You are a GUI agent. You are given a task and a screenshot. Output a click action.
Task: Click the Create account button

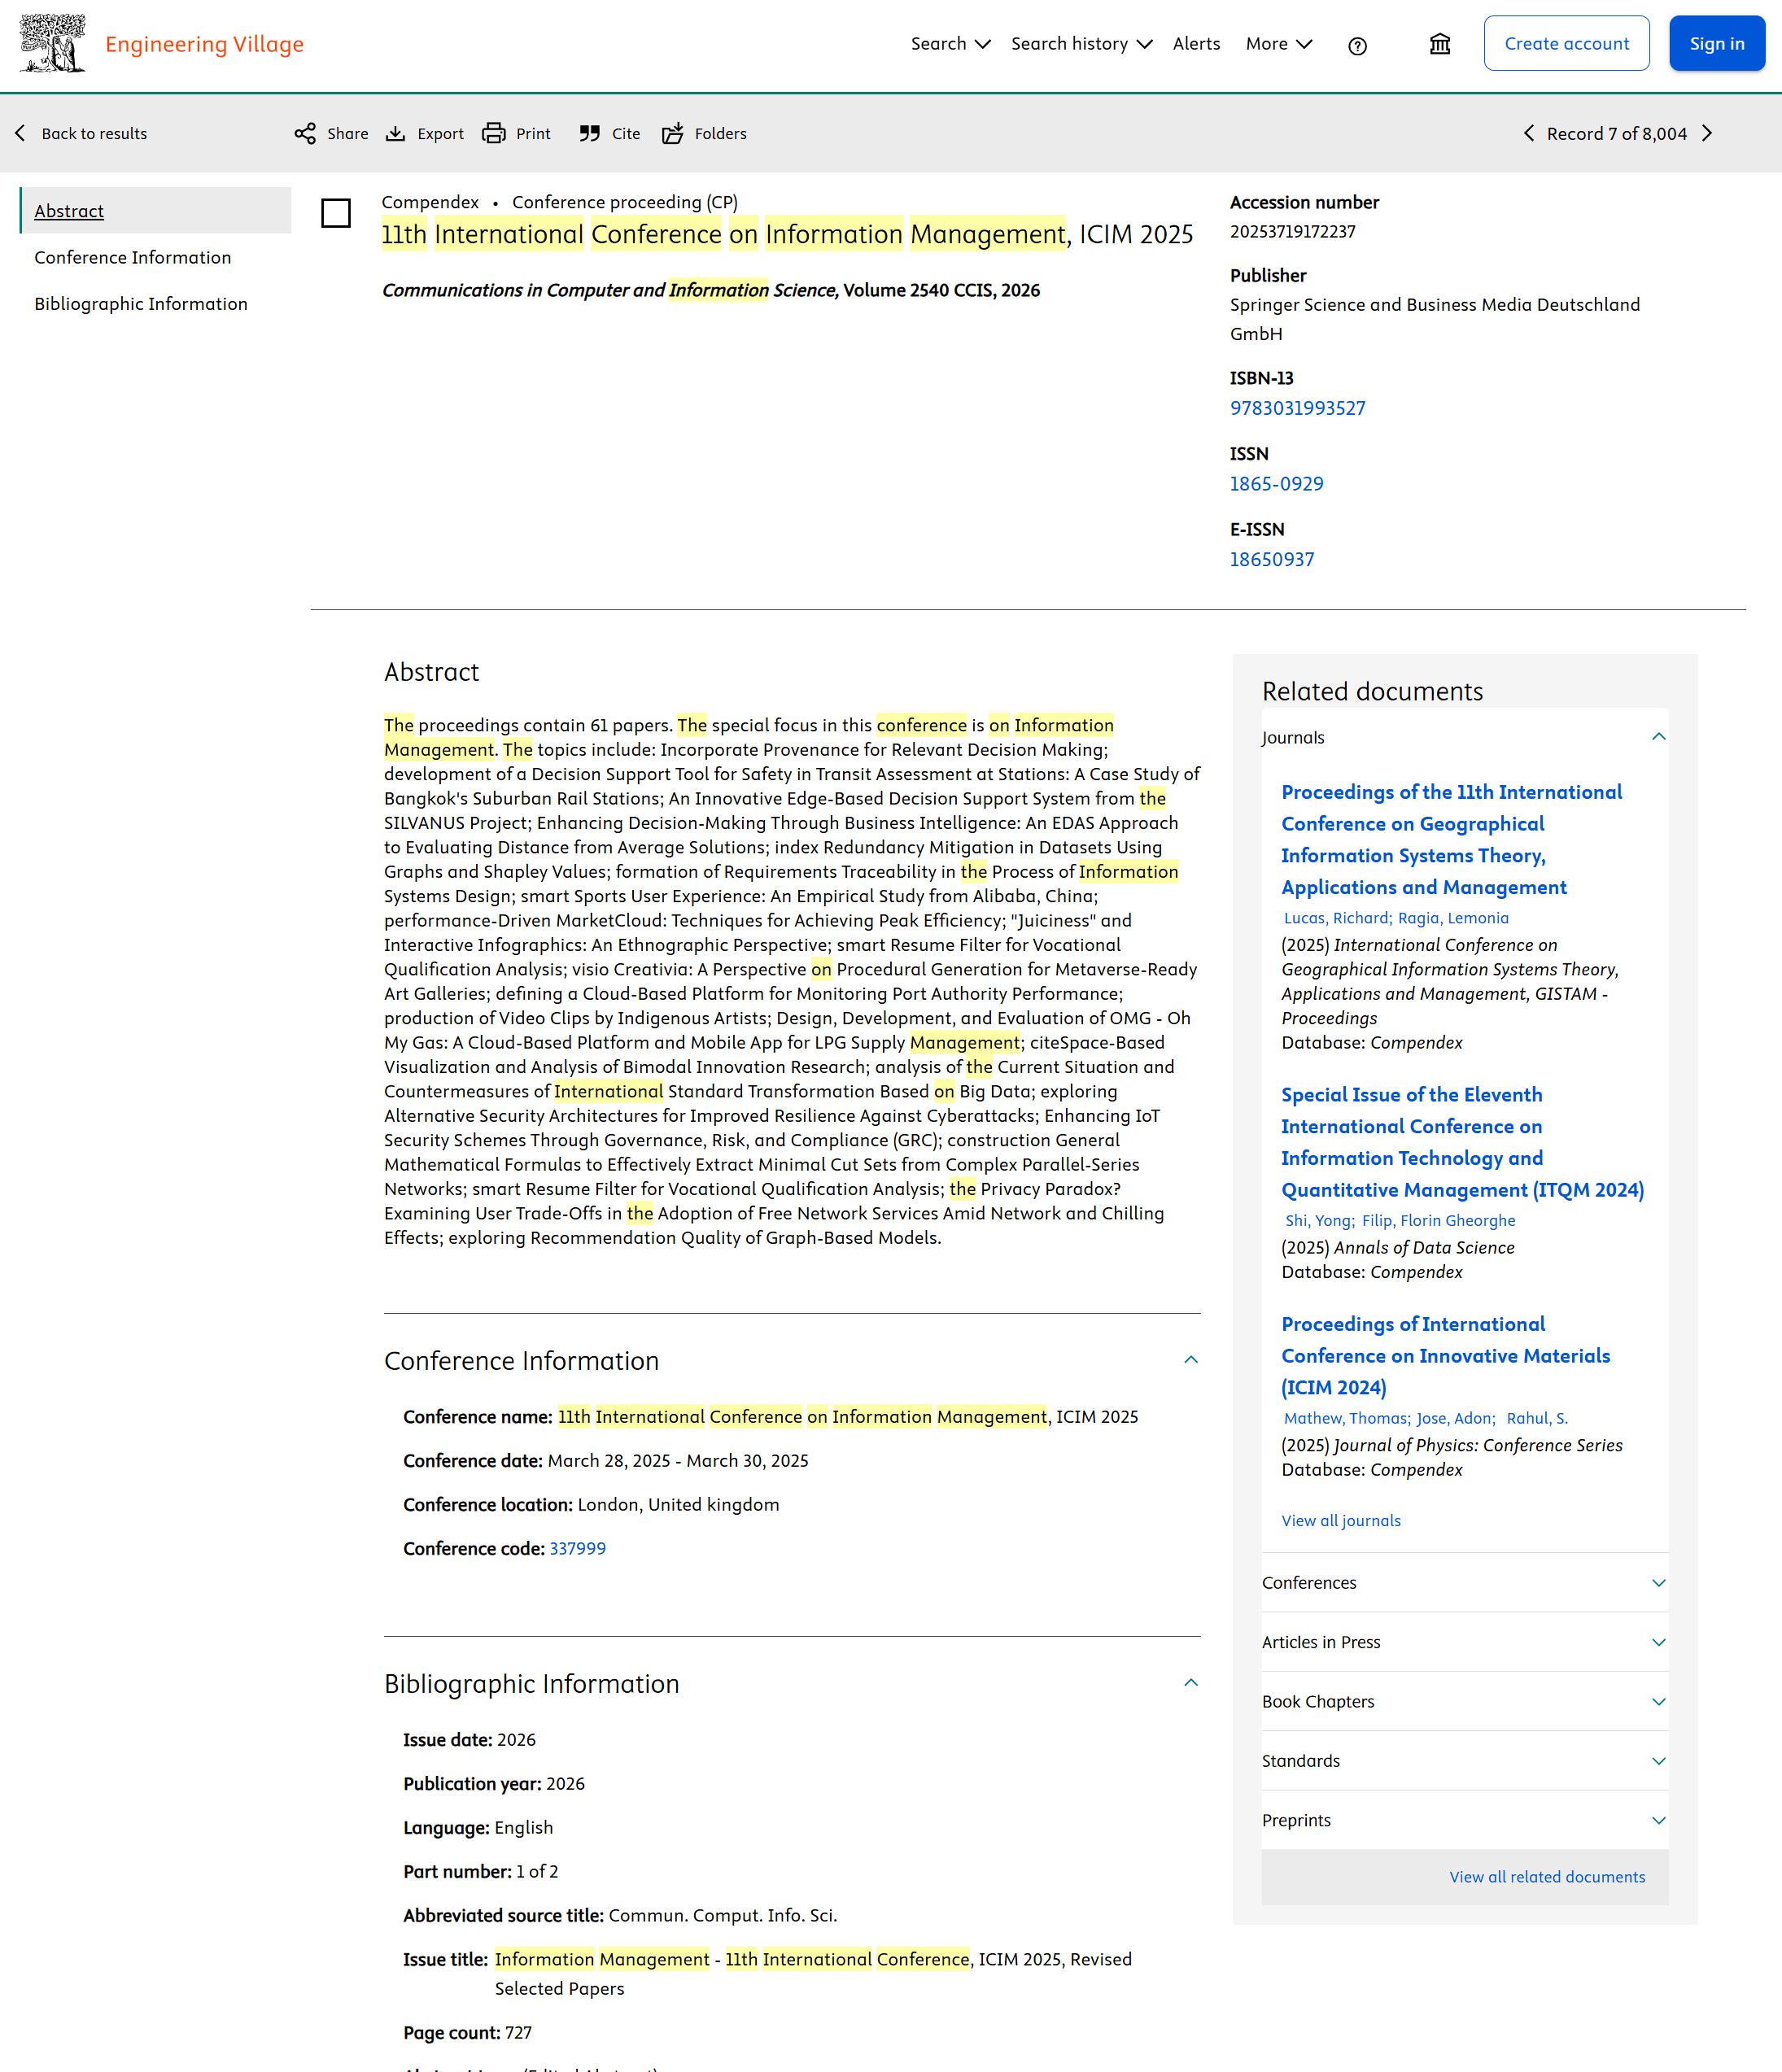(1566, 44)
